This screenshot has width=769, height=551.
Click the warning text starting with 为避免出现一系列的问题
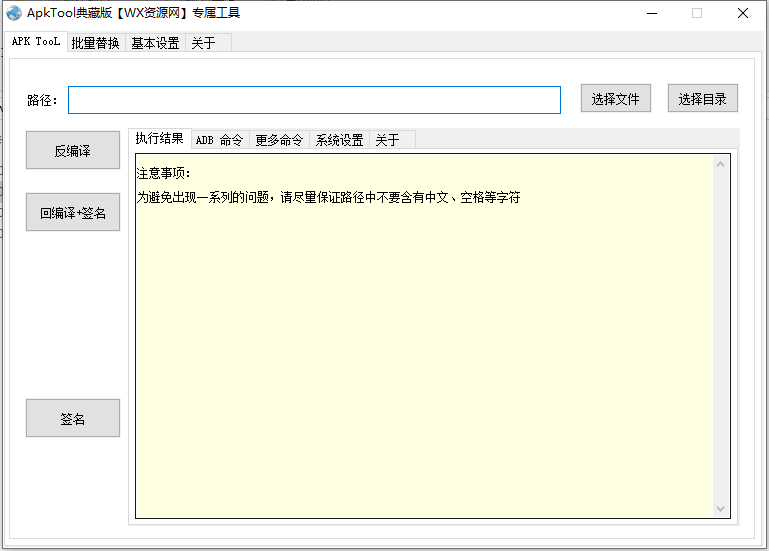tap(328, 197)
